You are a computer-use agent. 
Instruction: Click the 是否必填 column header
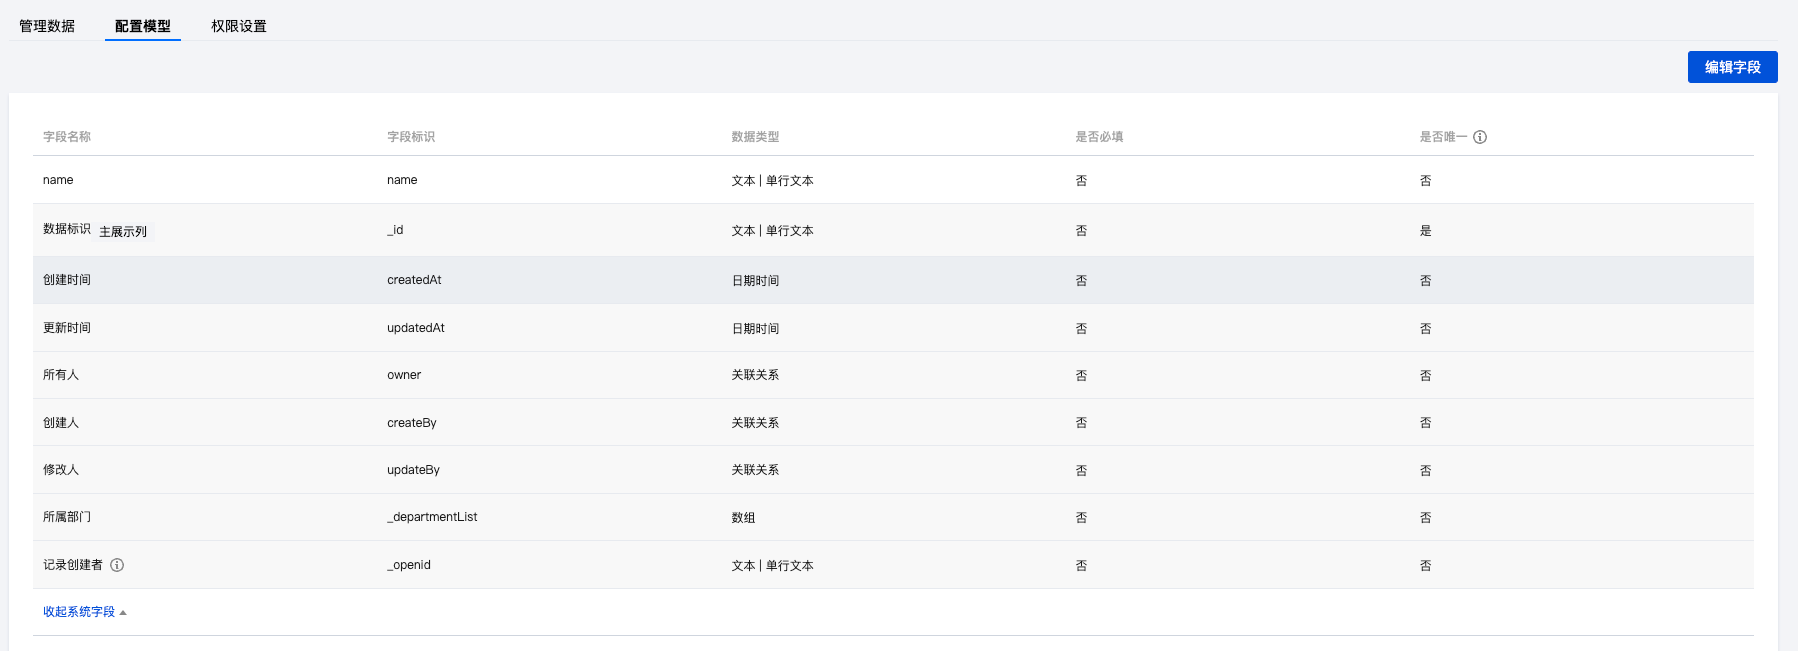pyautogui.click(x=1099, y=137)
